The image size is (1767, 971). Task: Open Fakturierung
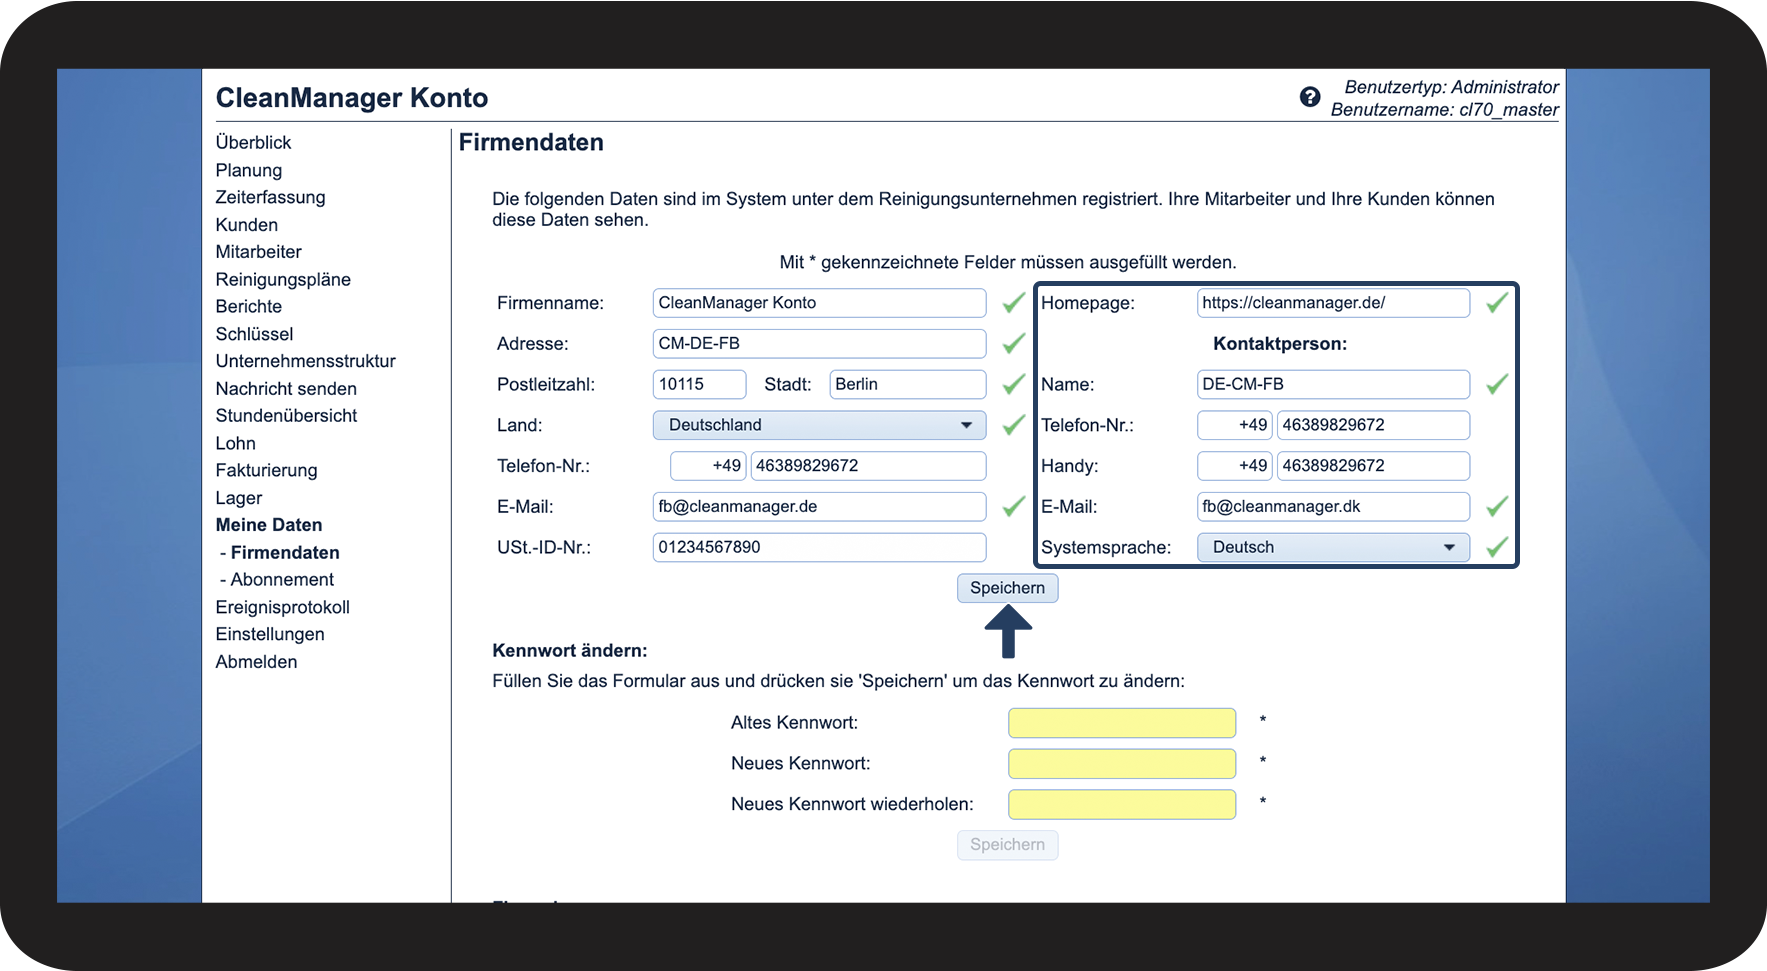(x=266, y=470)
